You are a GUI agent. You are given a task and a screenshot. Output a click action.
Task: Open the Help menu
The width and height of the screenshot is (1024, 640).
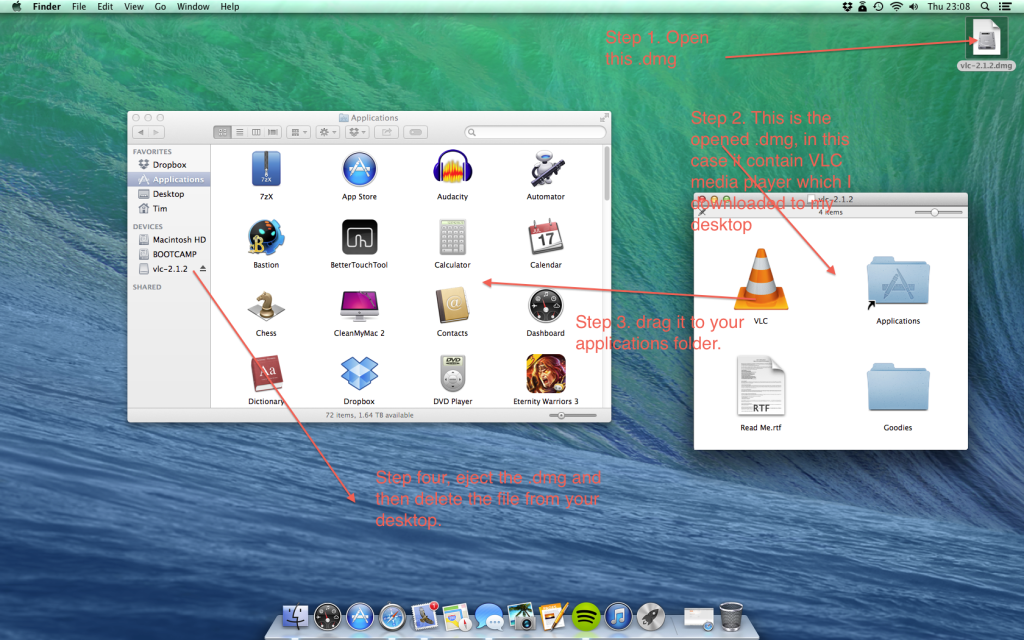230,7
